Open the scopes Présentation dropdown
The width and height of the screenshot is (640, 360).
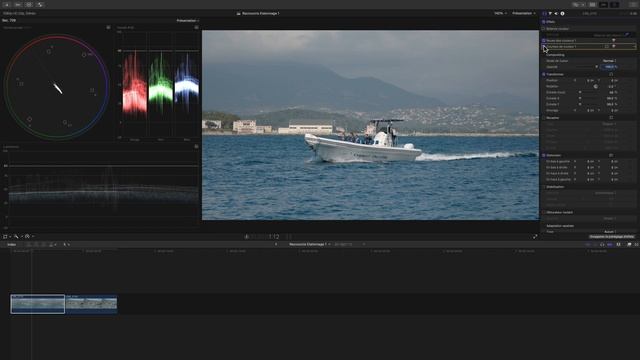(x=188, y=20)
